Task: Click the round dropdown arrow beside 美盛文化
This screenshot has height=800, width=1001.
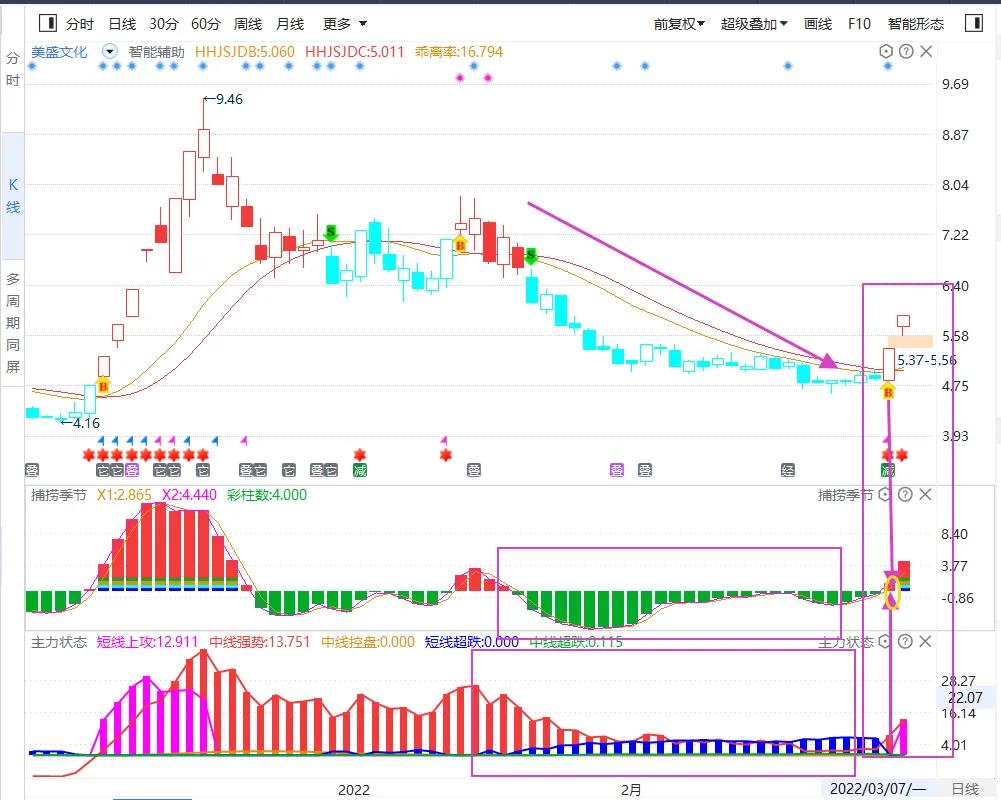Action: (x=109, y=51)
